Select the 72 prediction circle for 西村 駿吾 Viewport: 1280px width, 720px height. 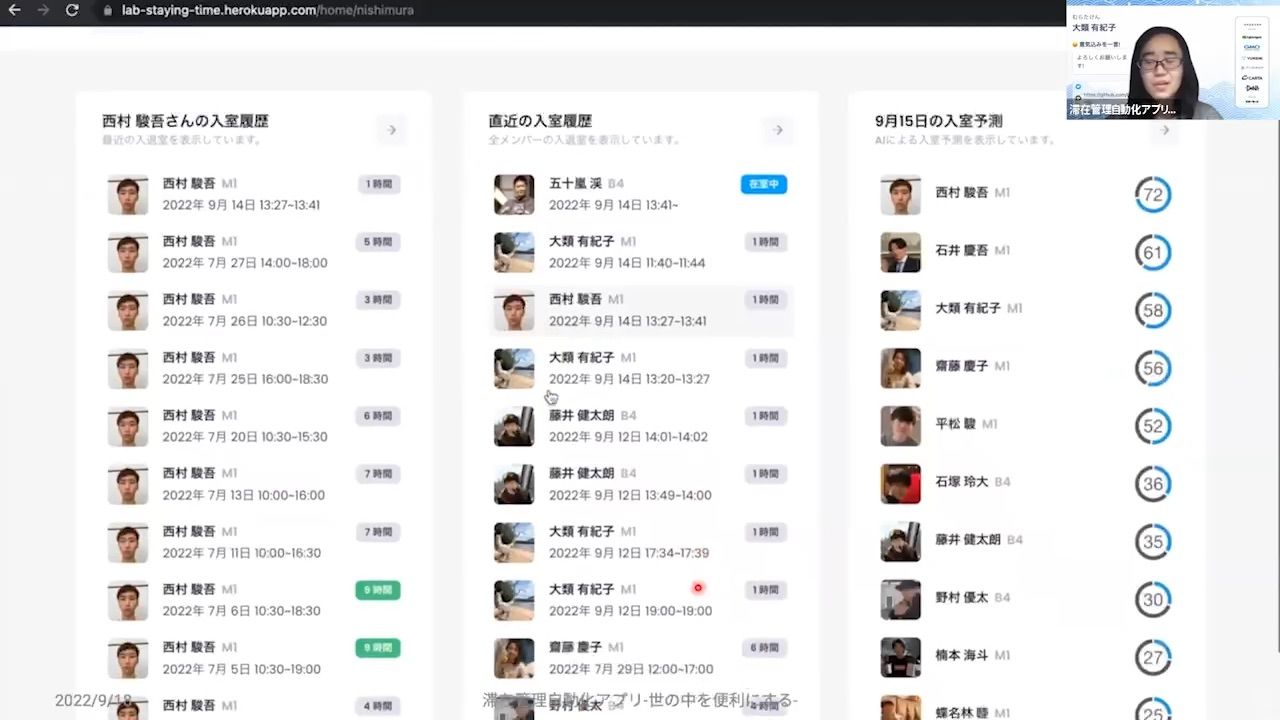click(1153, 195)
